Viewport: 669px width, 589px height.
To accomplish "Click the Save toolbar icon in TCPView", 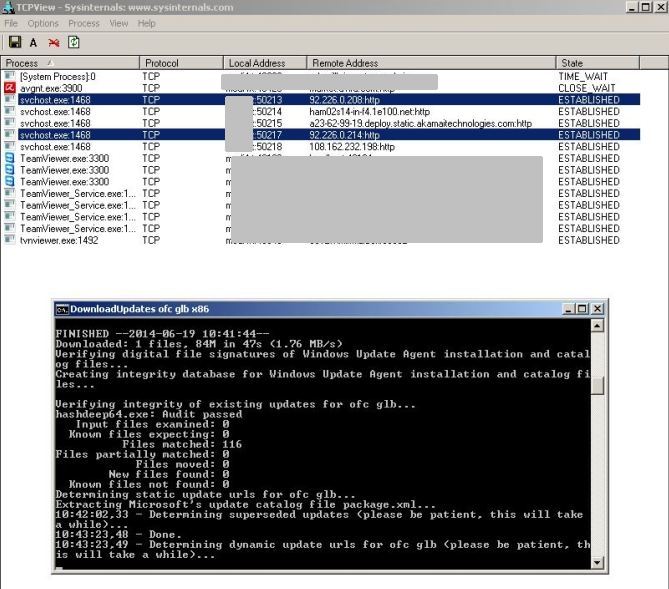I will coord(15,42).
